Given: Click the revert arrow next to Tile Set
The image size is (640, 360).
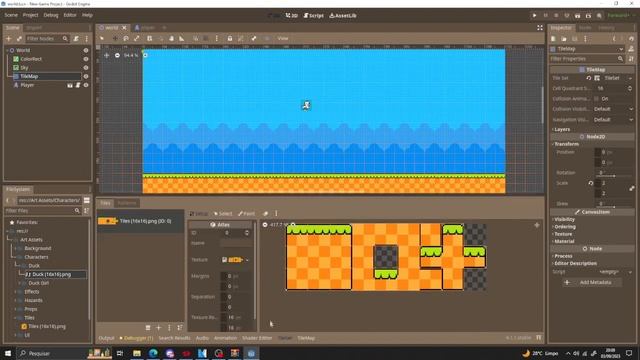Looking at the screenshot, I should click(589, 78).
